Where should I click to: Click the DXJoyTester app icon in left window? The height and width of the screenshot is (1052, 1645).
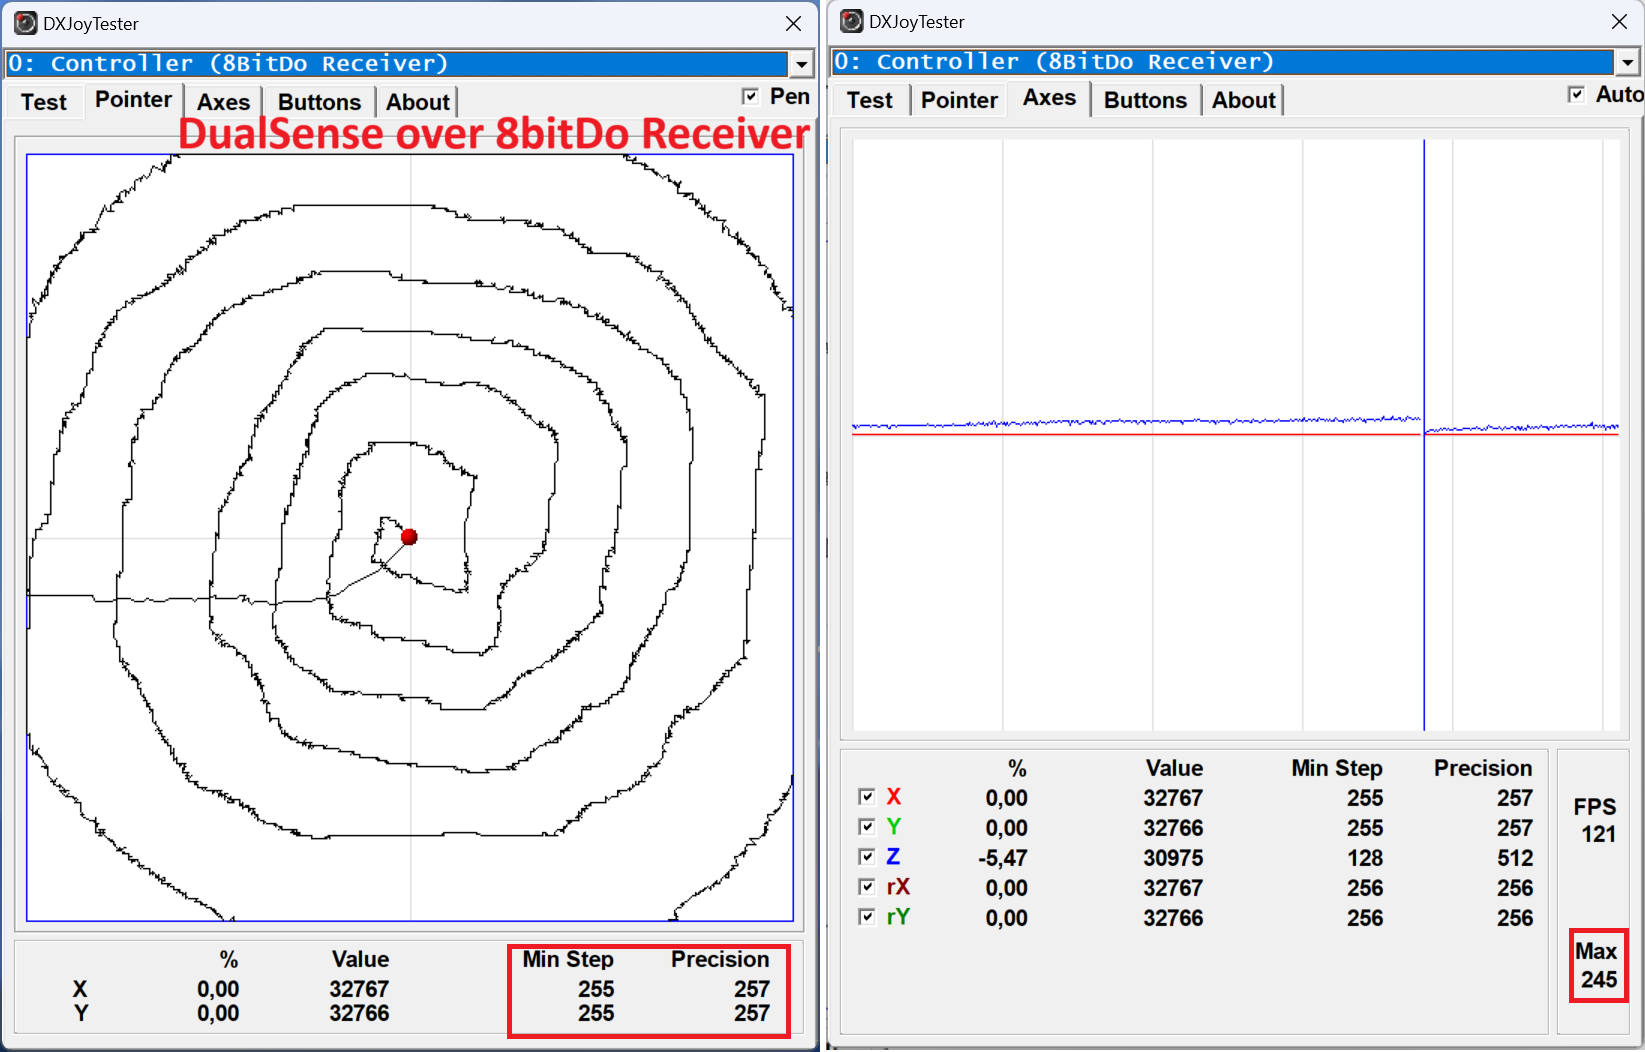click(x=26, y=23)
